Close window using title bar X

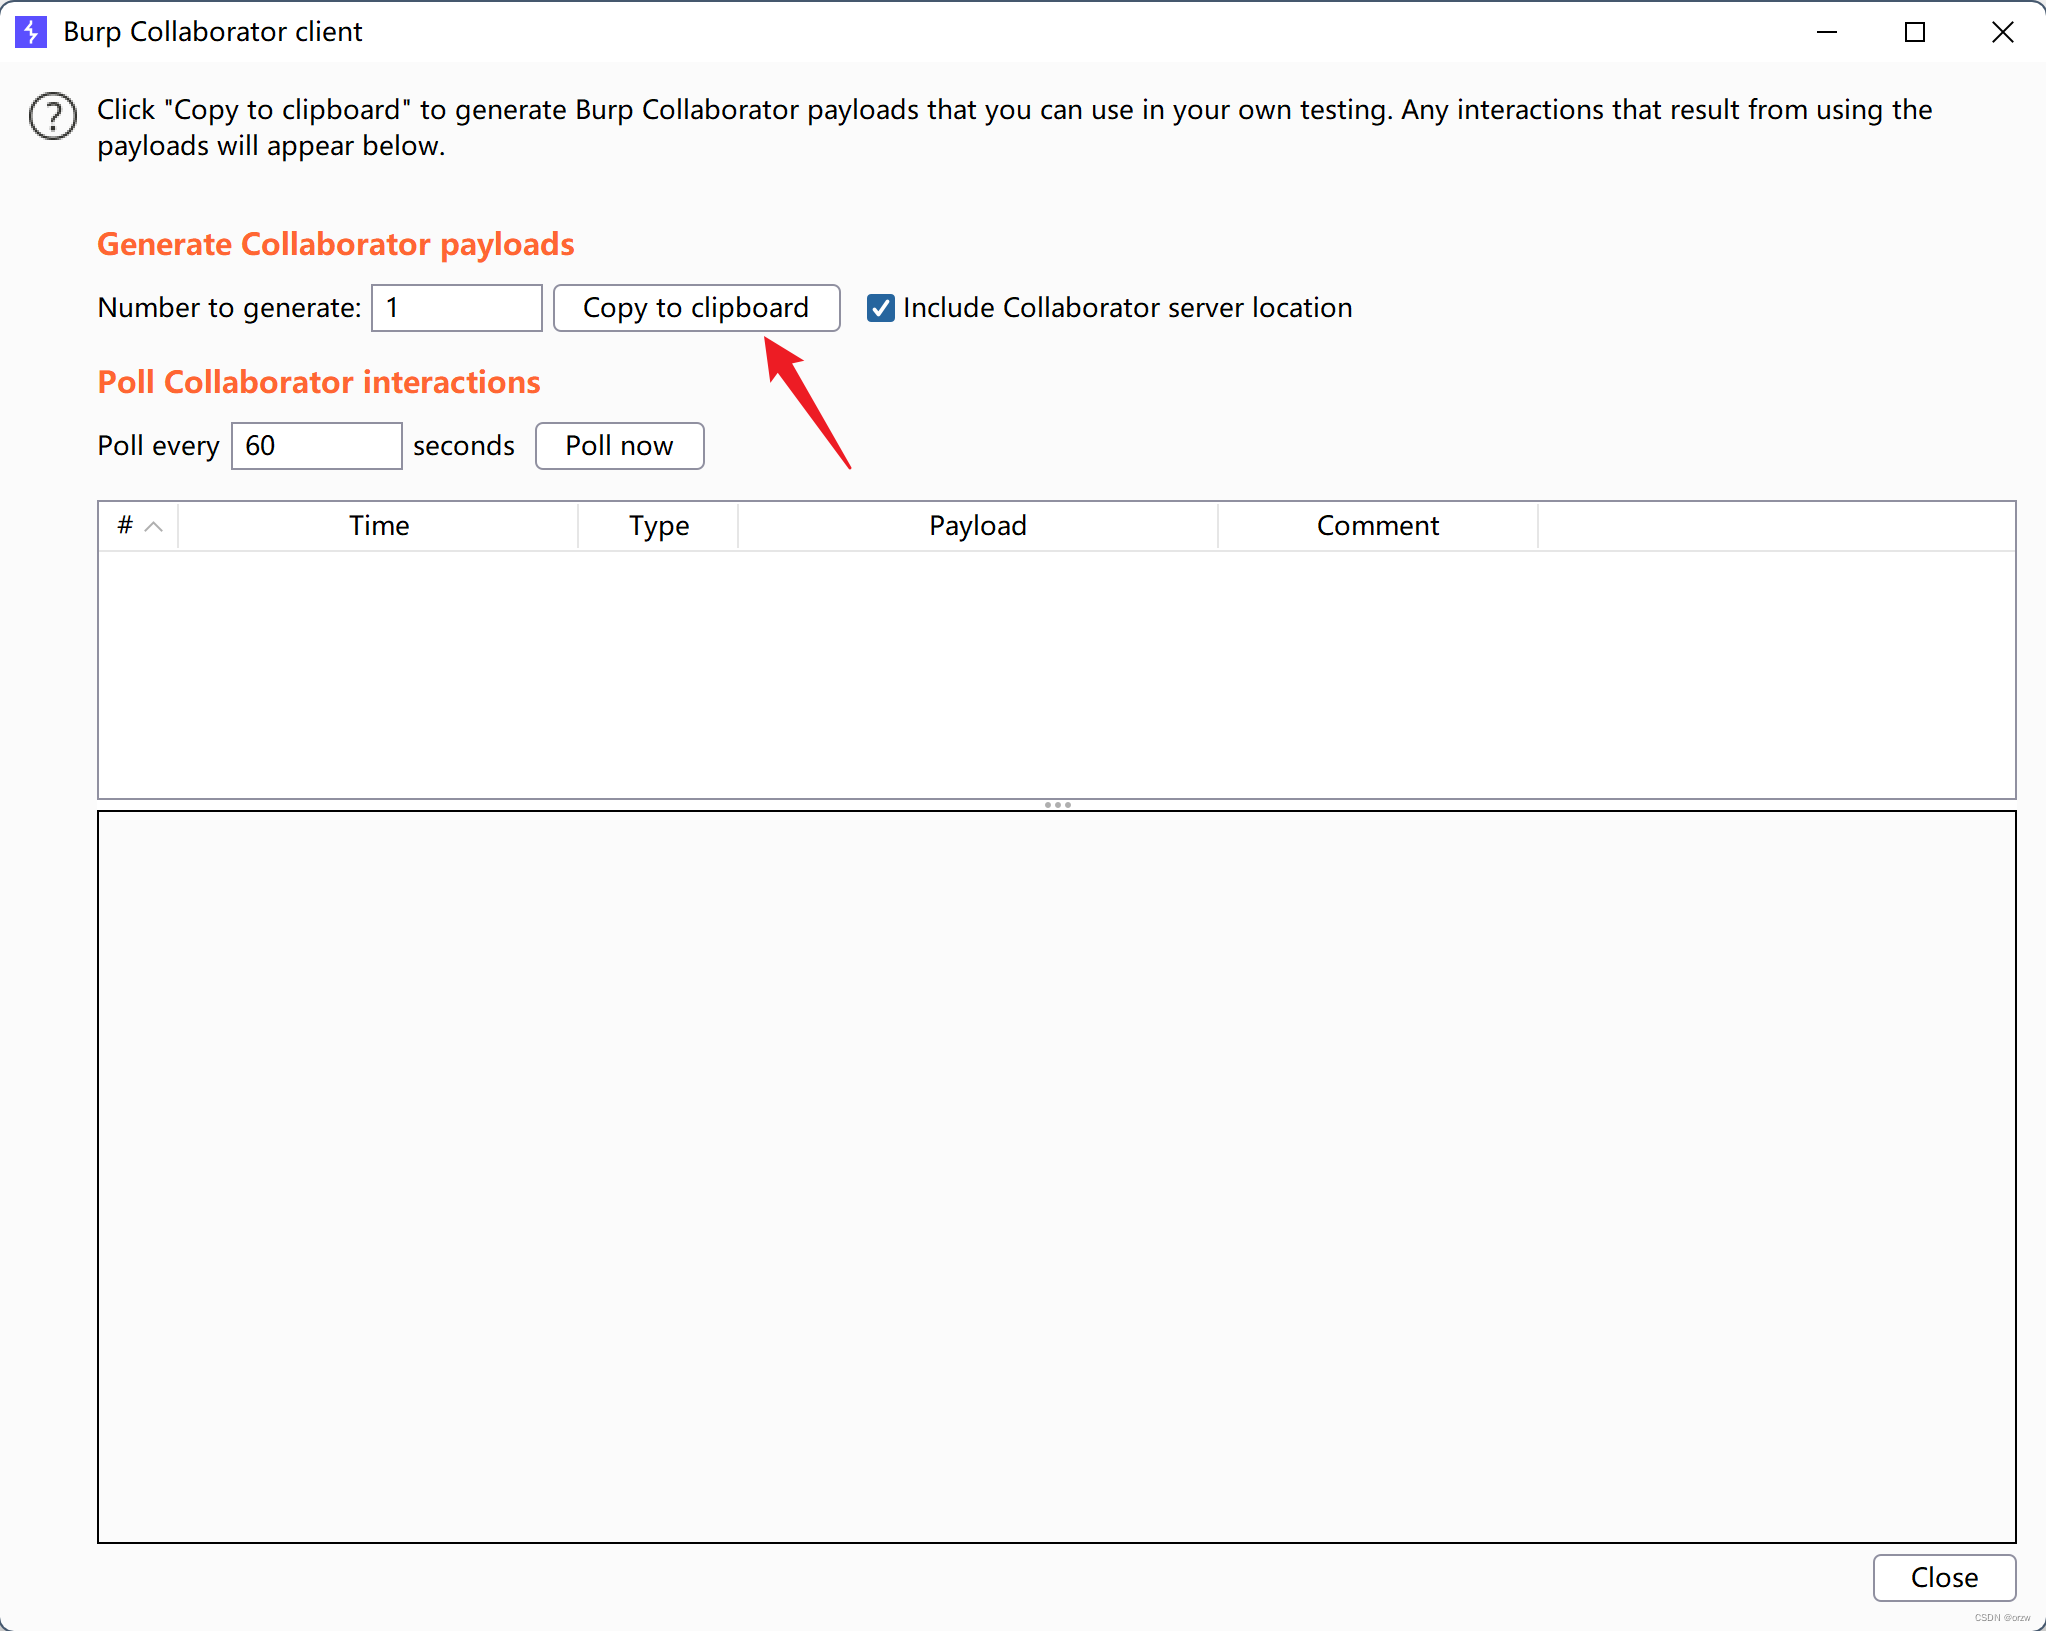point(2002,32)
